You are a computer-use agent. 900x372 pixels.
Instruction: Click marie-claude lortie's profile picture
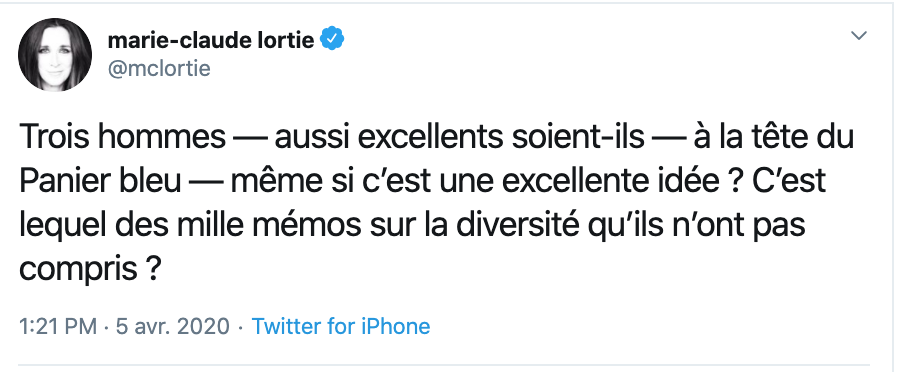(55, 55)
